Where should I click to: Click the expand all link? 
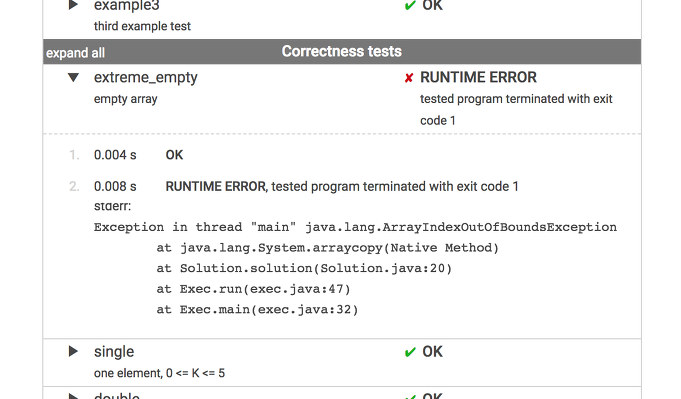(x=76, y=53)
